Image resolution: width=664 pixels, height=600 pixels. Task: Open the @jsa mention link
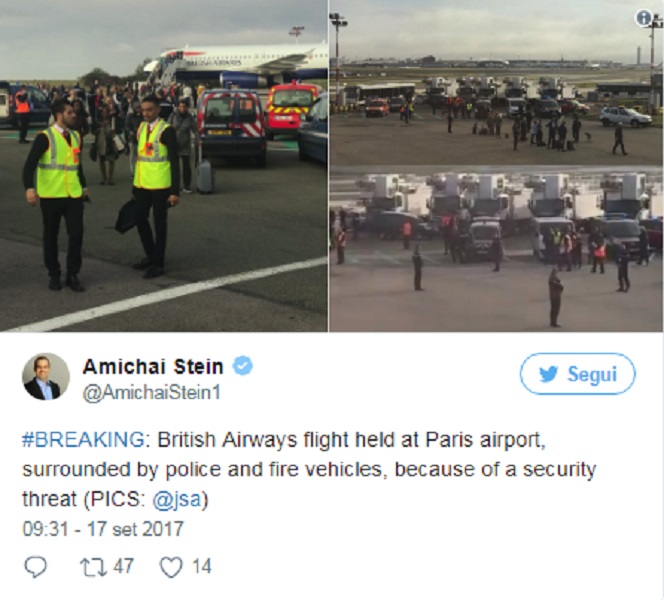coord(177,499)
